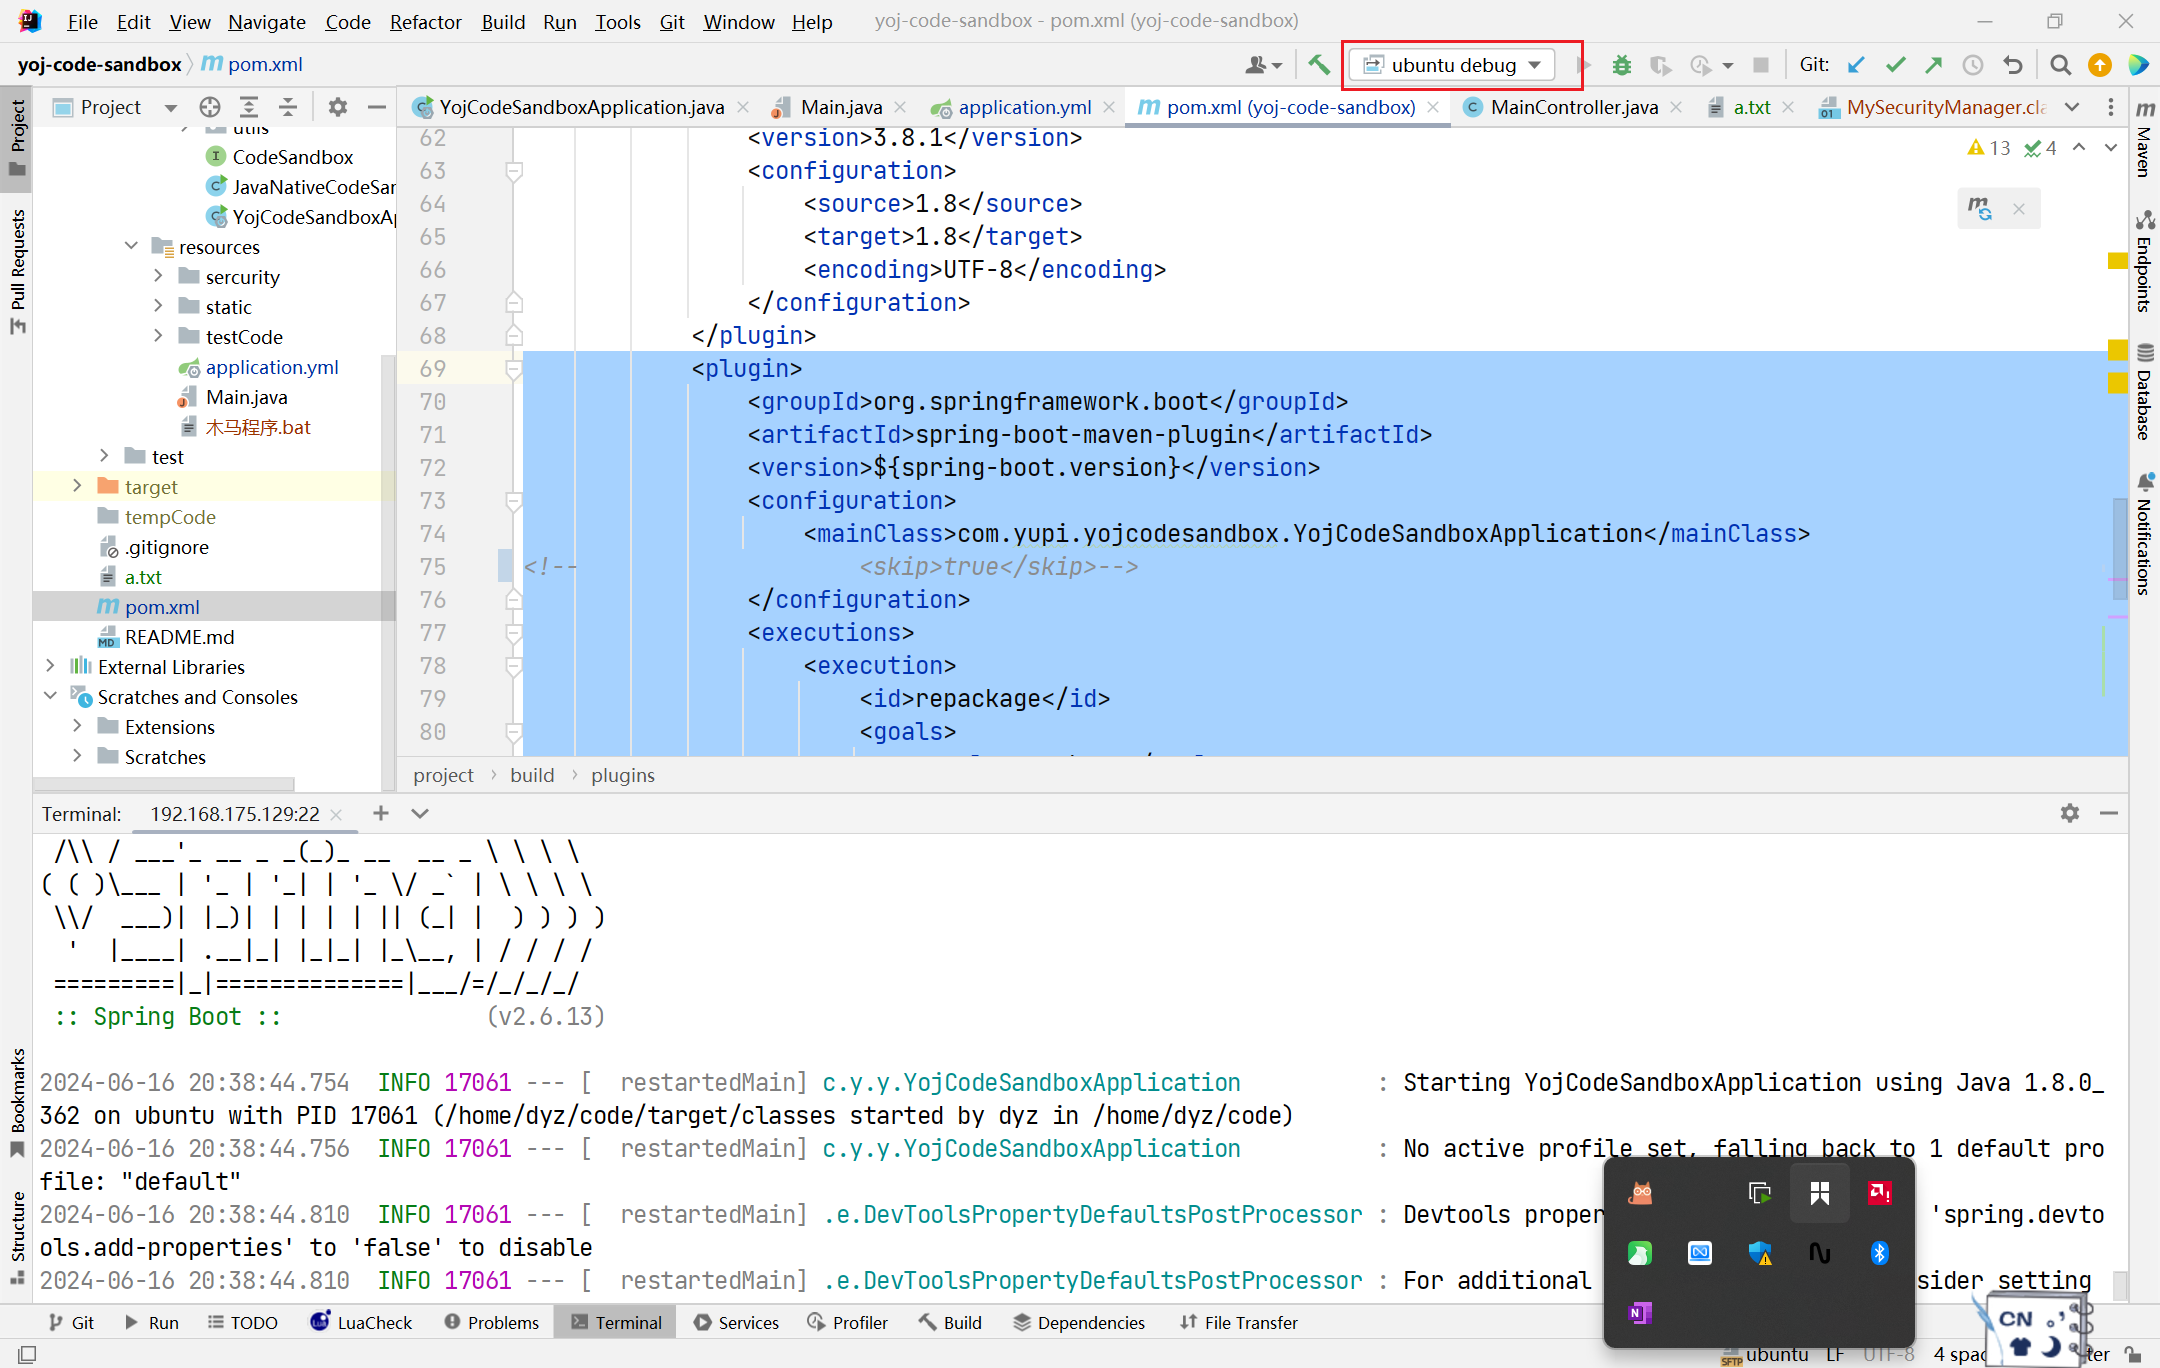Open the File Transfer tool window button
Screen dimensions: 2160x1368
[1238, 1322]
